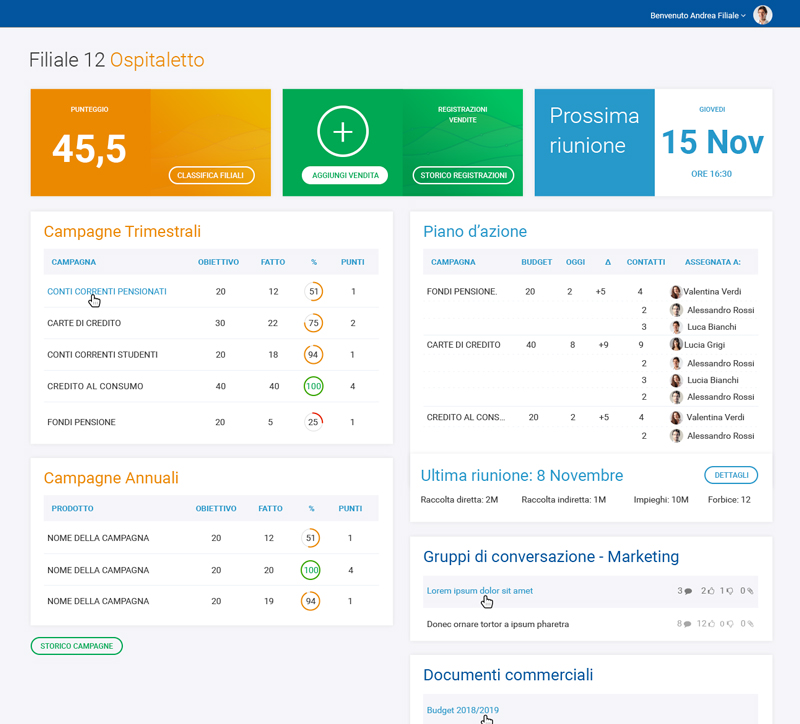800x724 pixels.
Task: Click Raccolta diretta: 2M value
Action: point(459,500)
